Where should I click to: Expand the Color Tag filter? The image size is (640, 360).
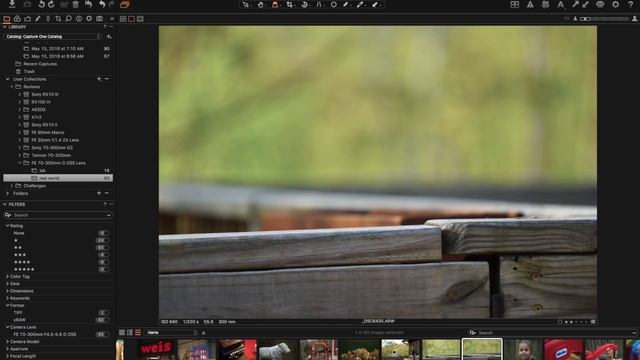point(7,277)
